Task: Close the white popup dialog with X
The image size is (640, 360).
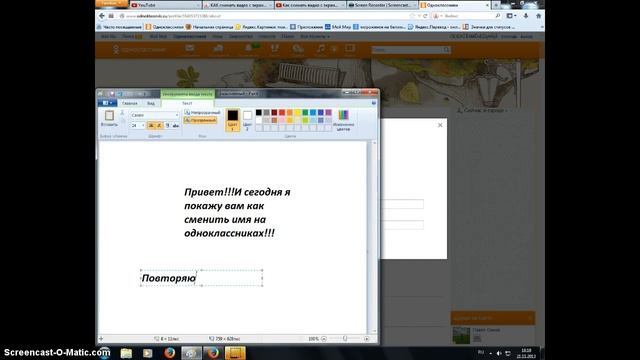Action: click(440, 125)
